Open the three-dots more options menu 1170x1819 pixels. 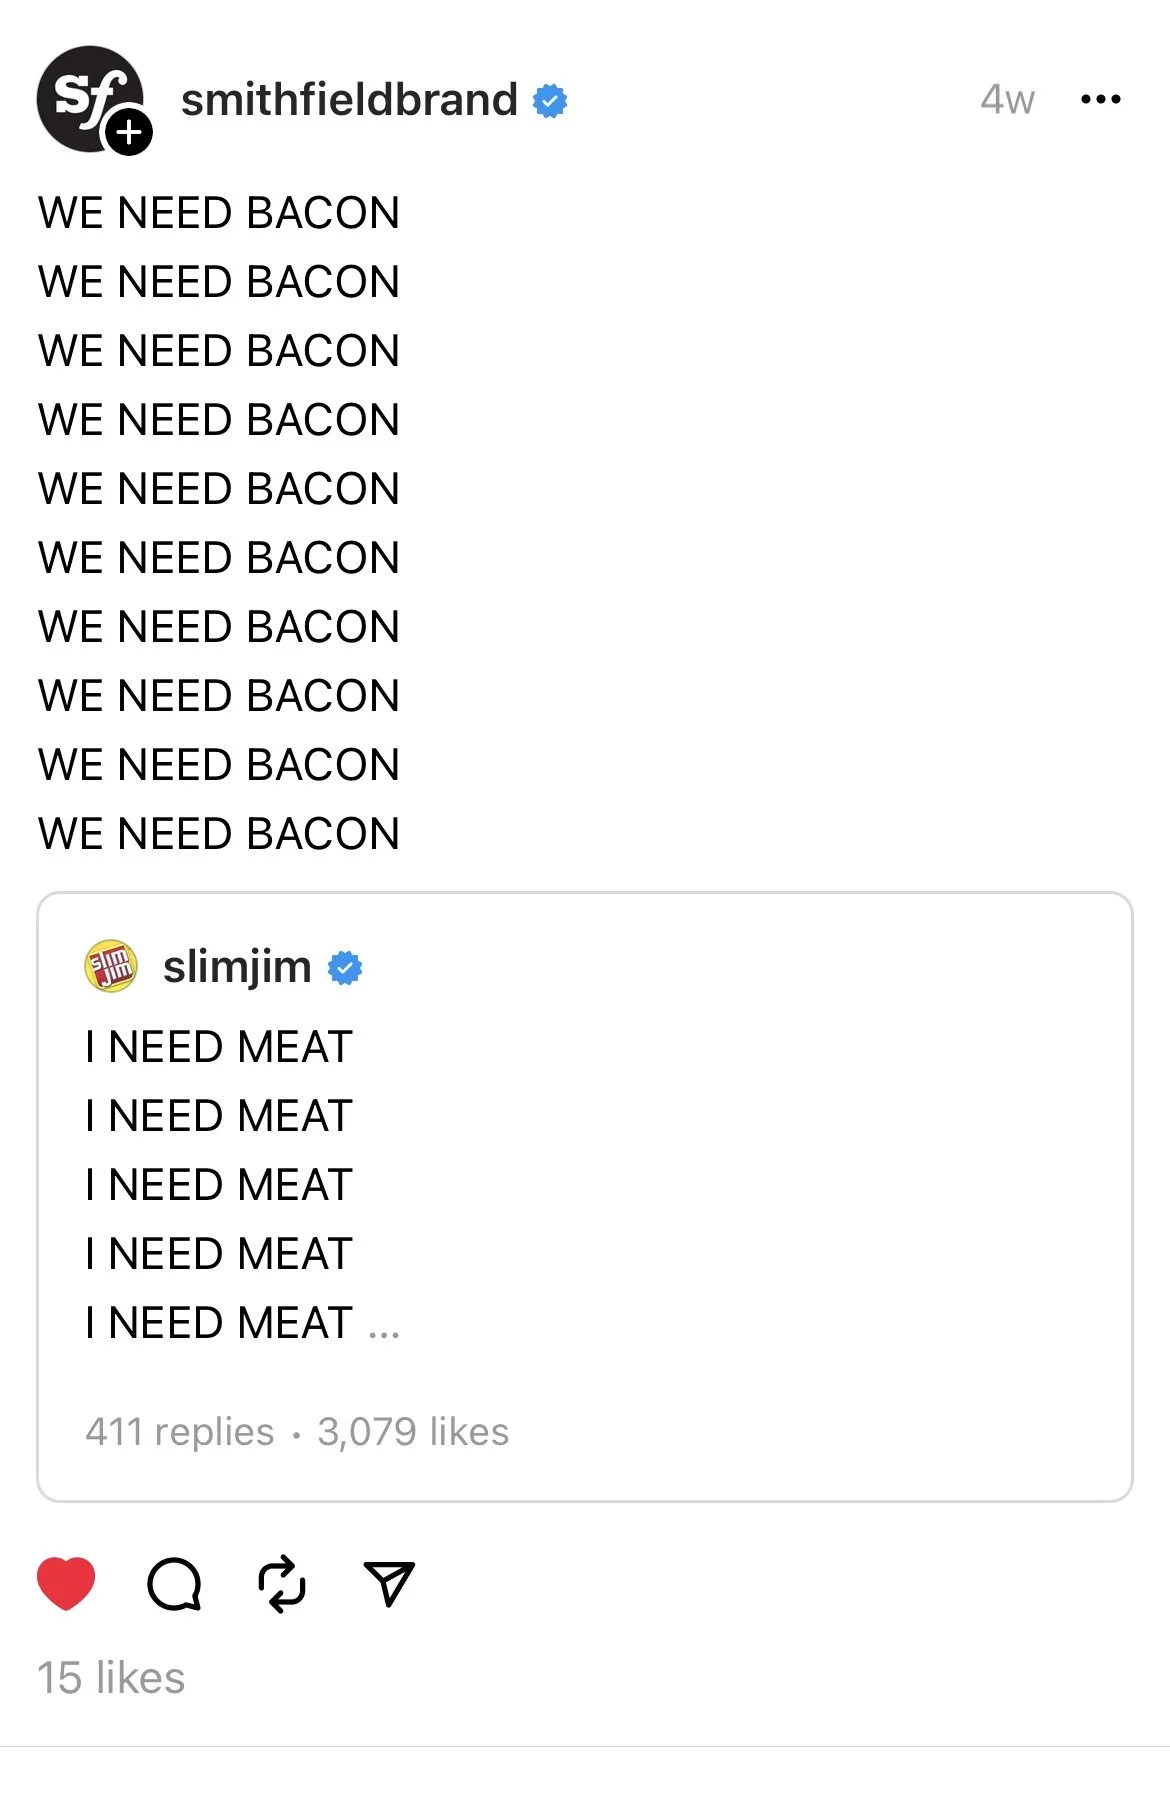(x=1101, y=99)
